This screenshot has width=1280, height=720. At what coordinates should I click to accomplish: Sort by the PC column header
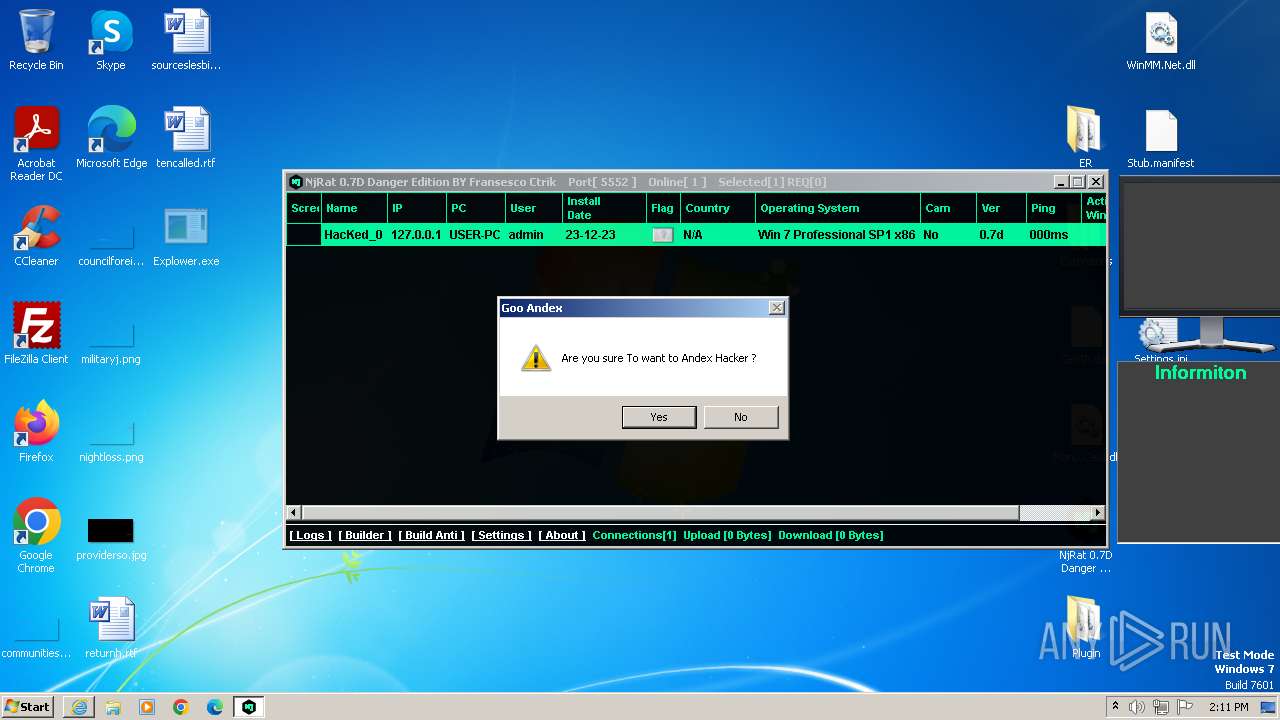click(x=475, y=208)
